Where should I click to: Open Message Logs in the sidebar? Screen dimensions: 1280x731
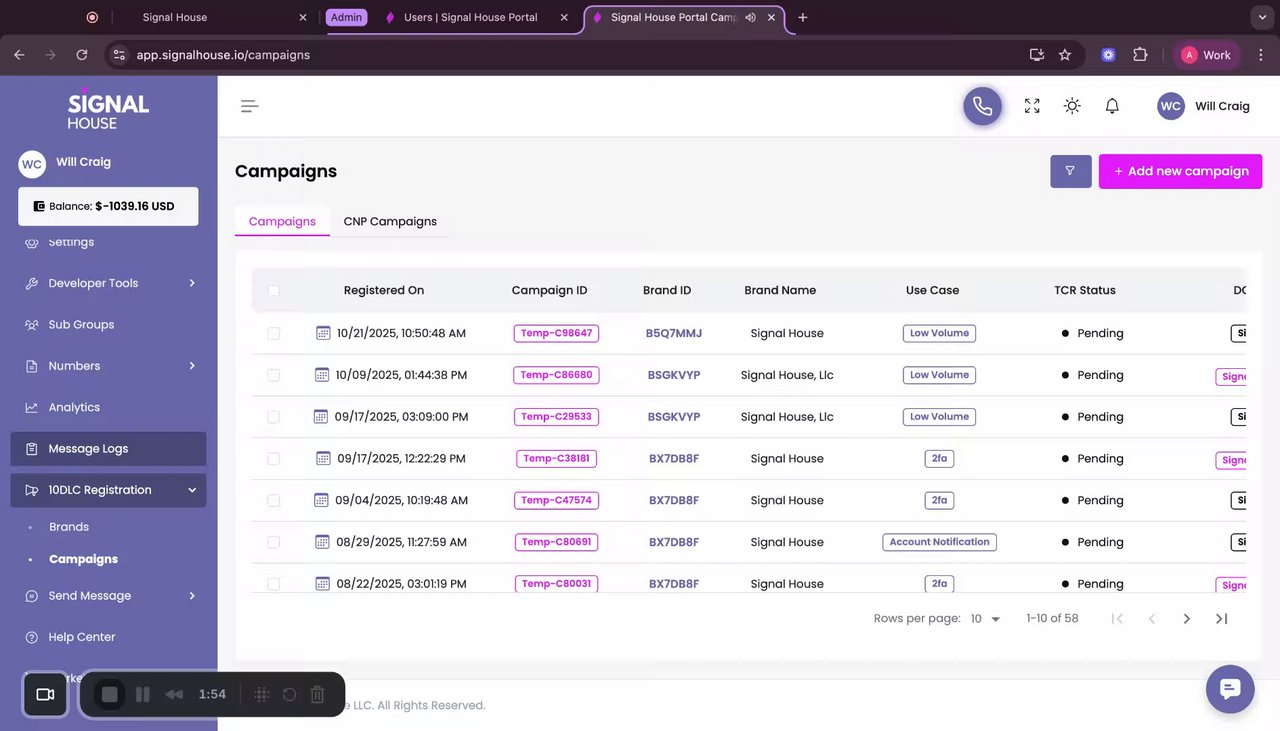pyautogui.click(x=88, y=449)
